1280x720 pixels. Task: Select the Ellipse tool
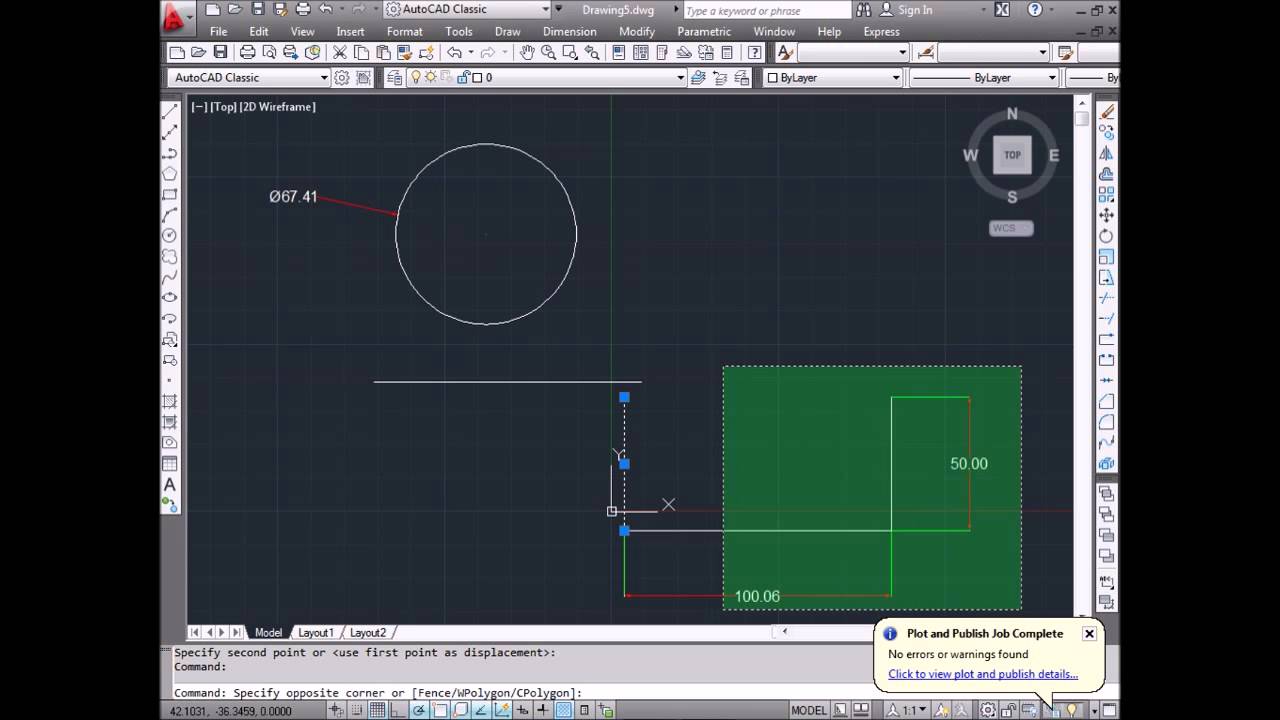(x=171, y=297)
